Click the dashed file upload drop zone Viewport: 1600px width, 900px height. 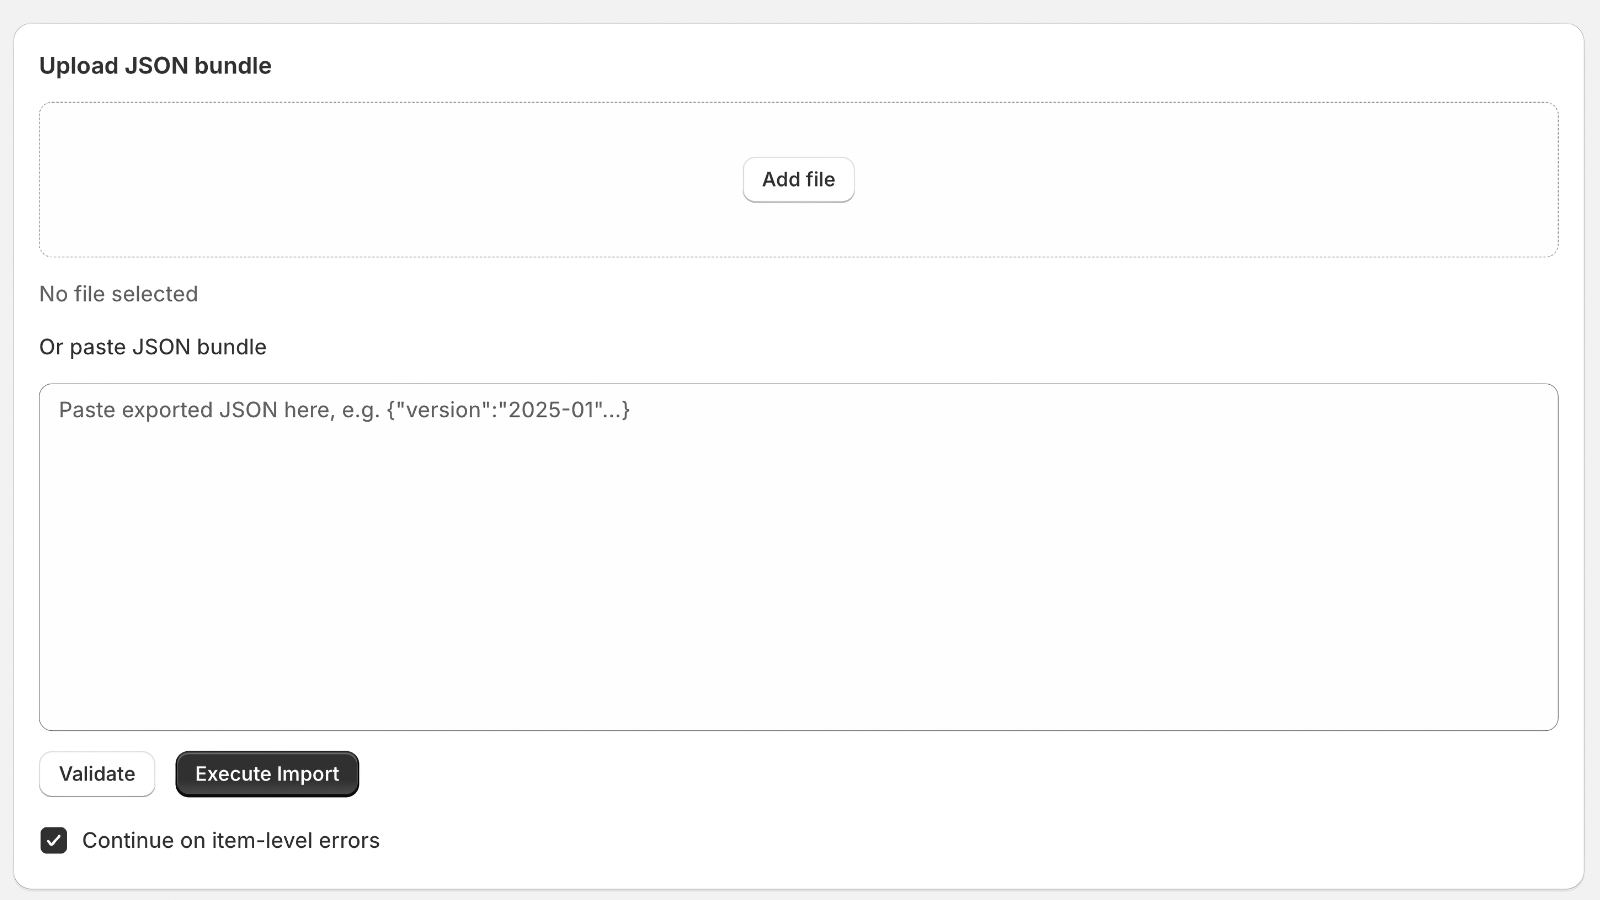[799, 180]
